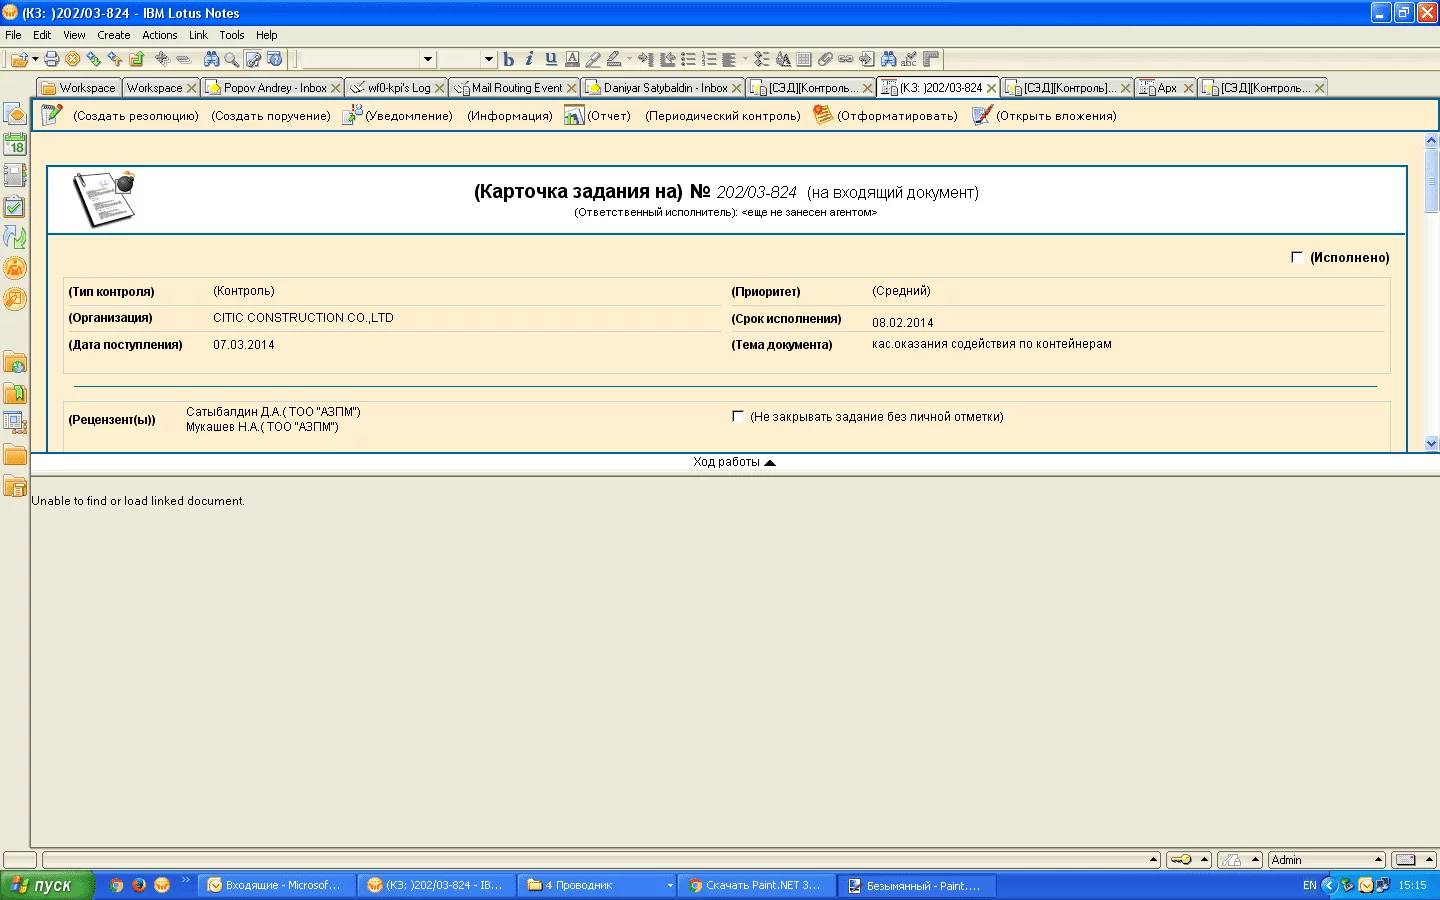Click the spell check icon
Viewport: 1440px width, 900px height.
click(x=909, y=60)
